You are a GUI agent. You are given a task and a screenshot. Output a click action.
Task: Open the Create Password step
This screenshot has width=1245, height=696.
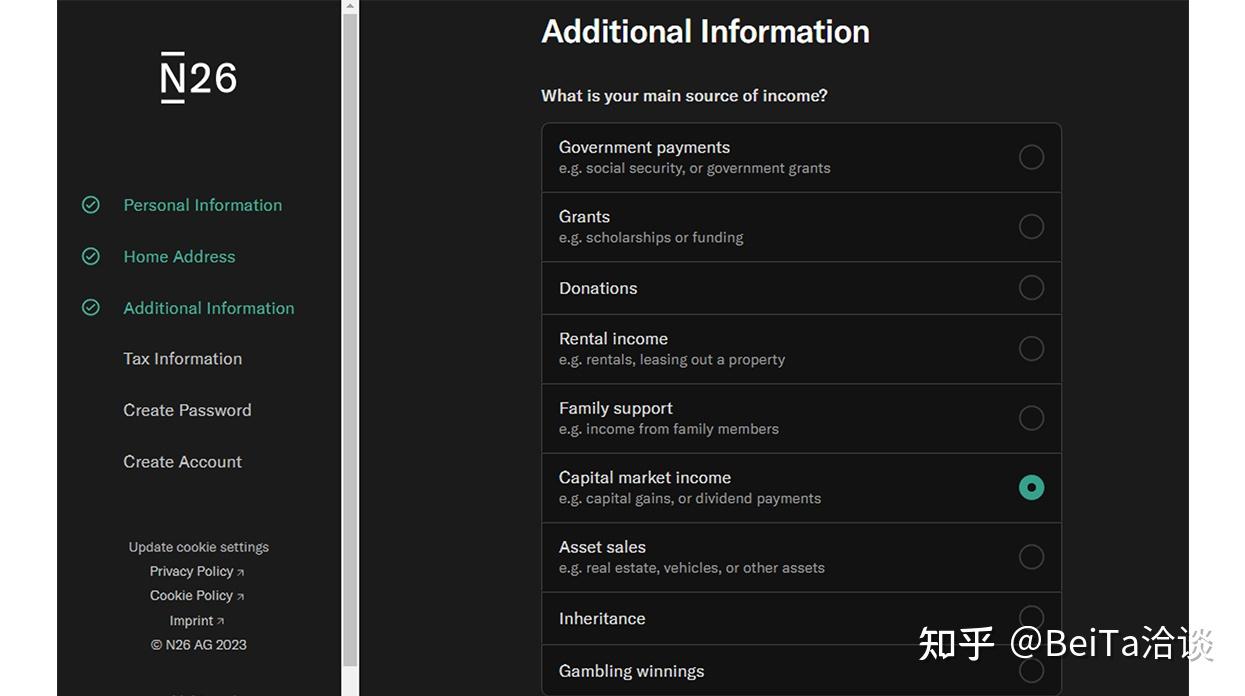tap(187, 410)
